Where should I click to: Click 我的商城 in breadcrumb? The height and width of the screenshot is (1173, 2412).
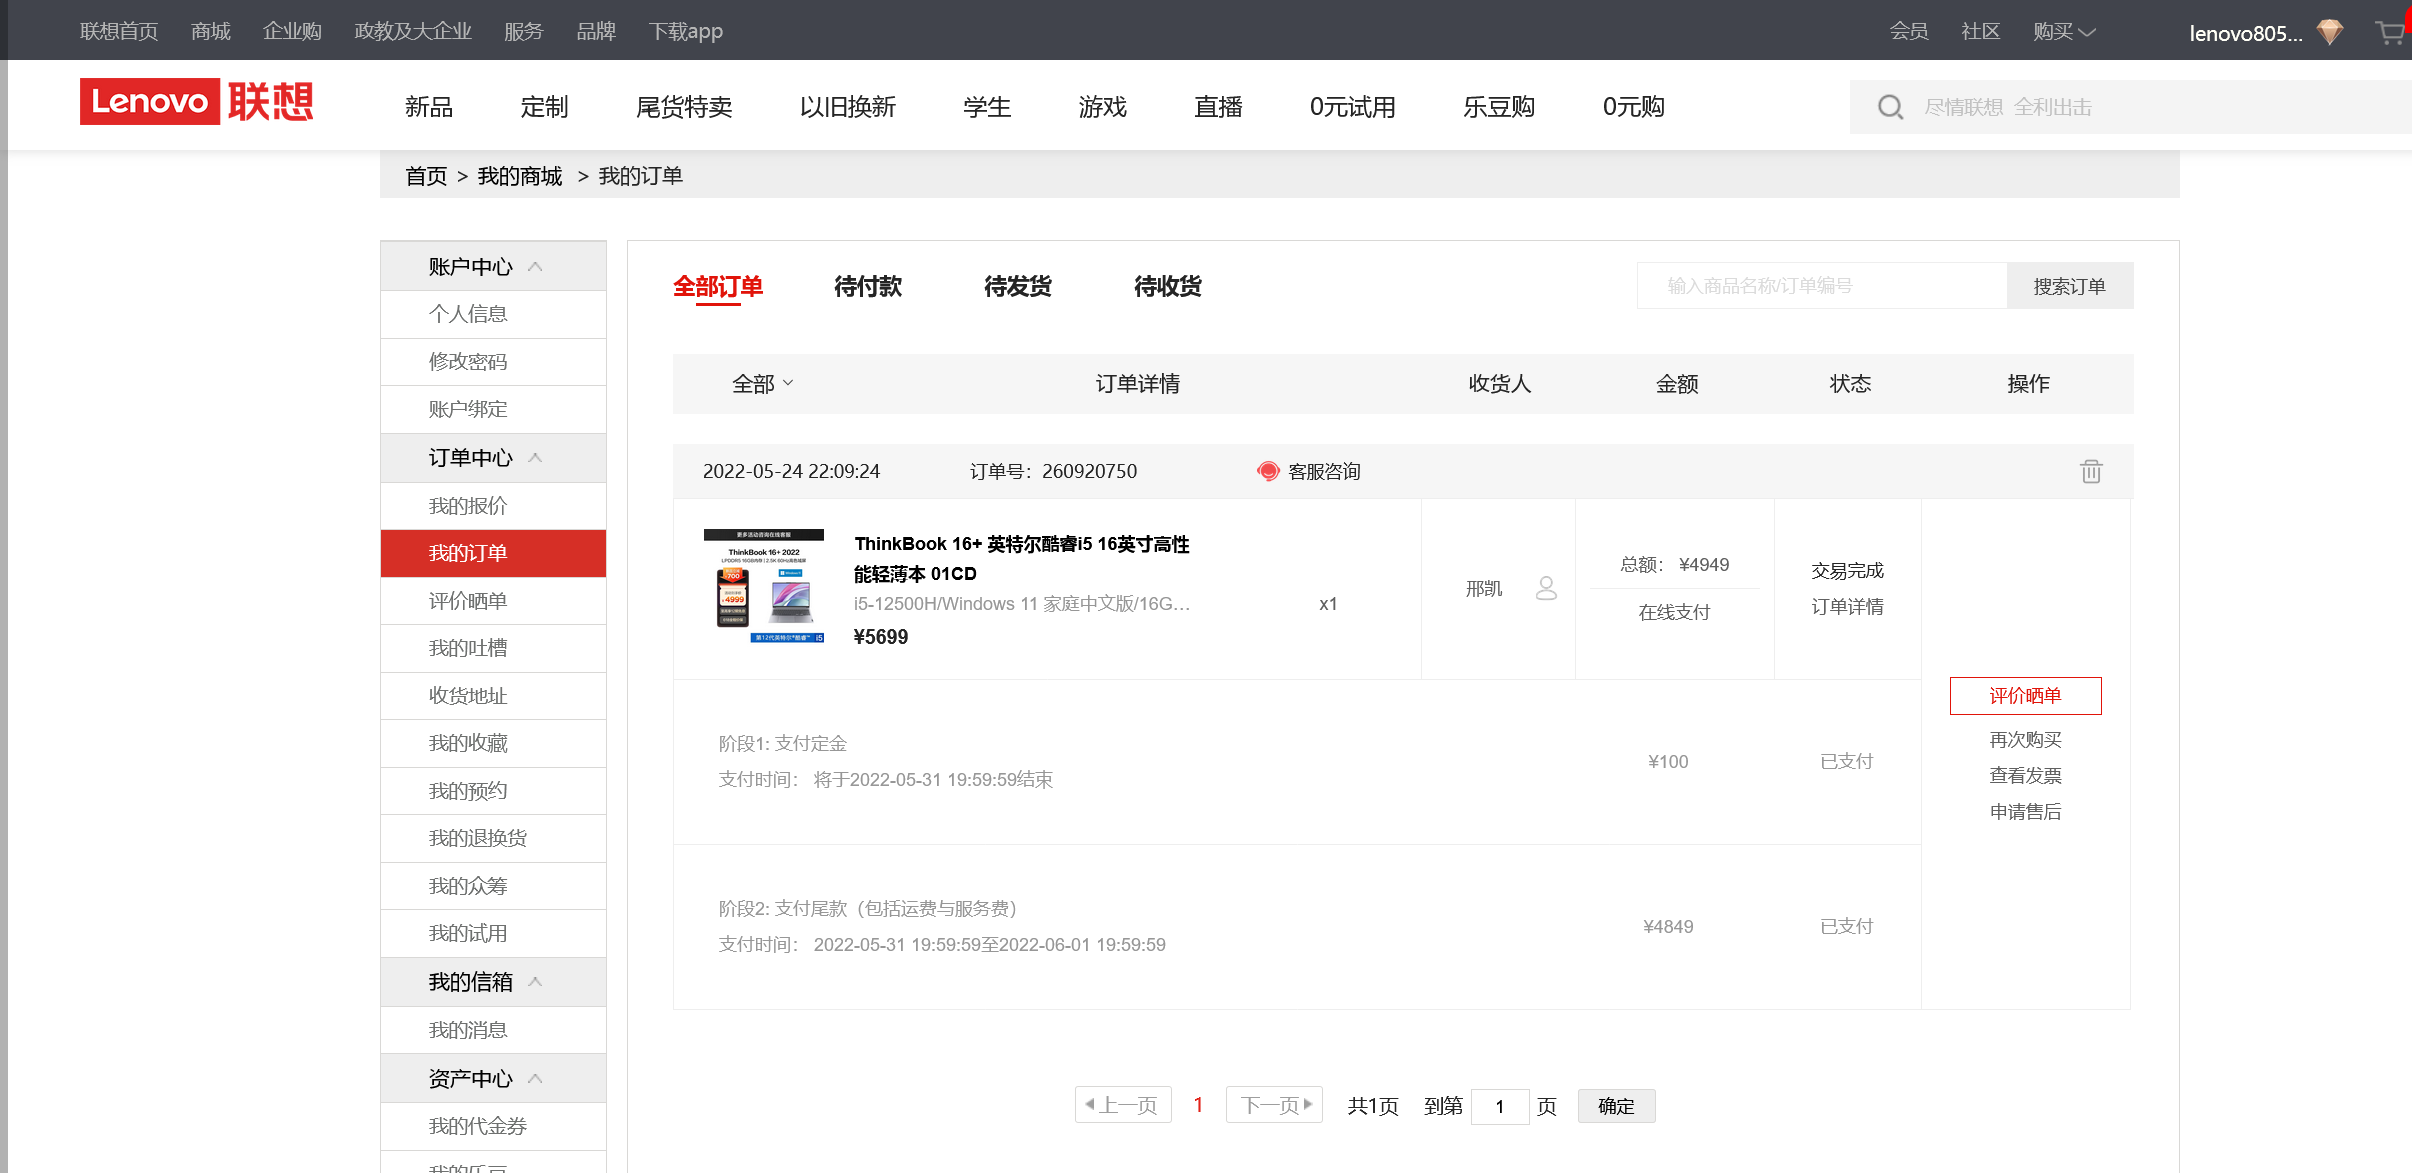click(x=520, y=176)
